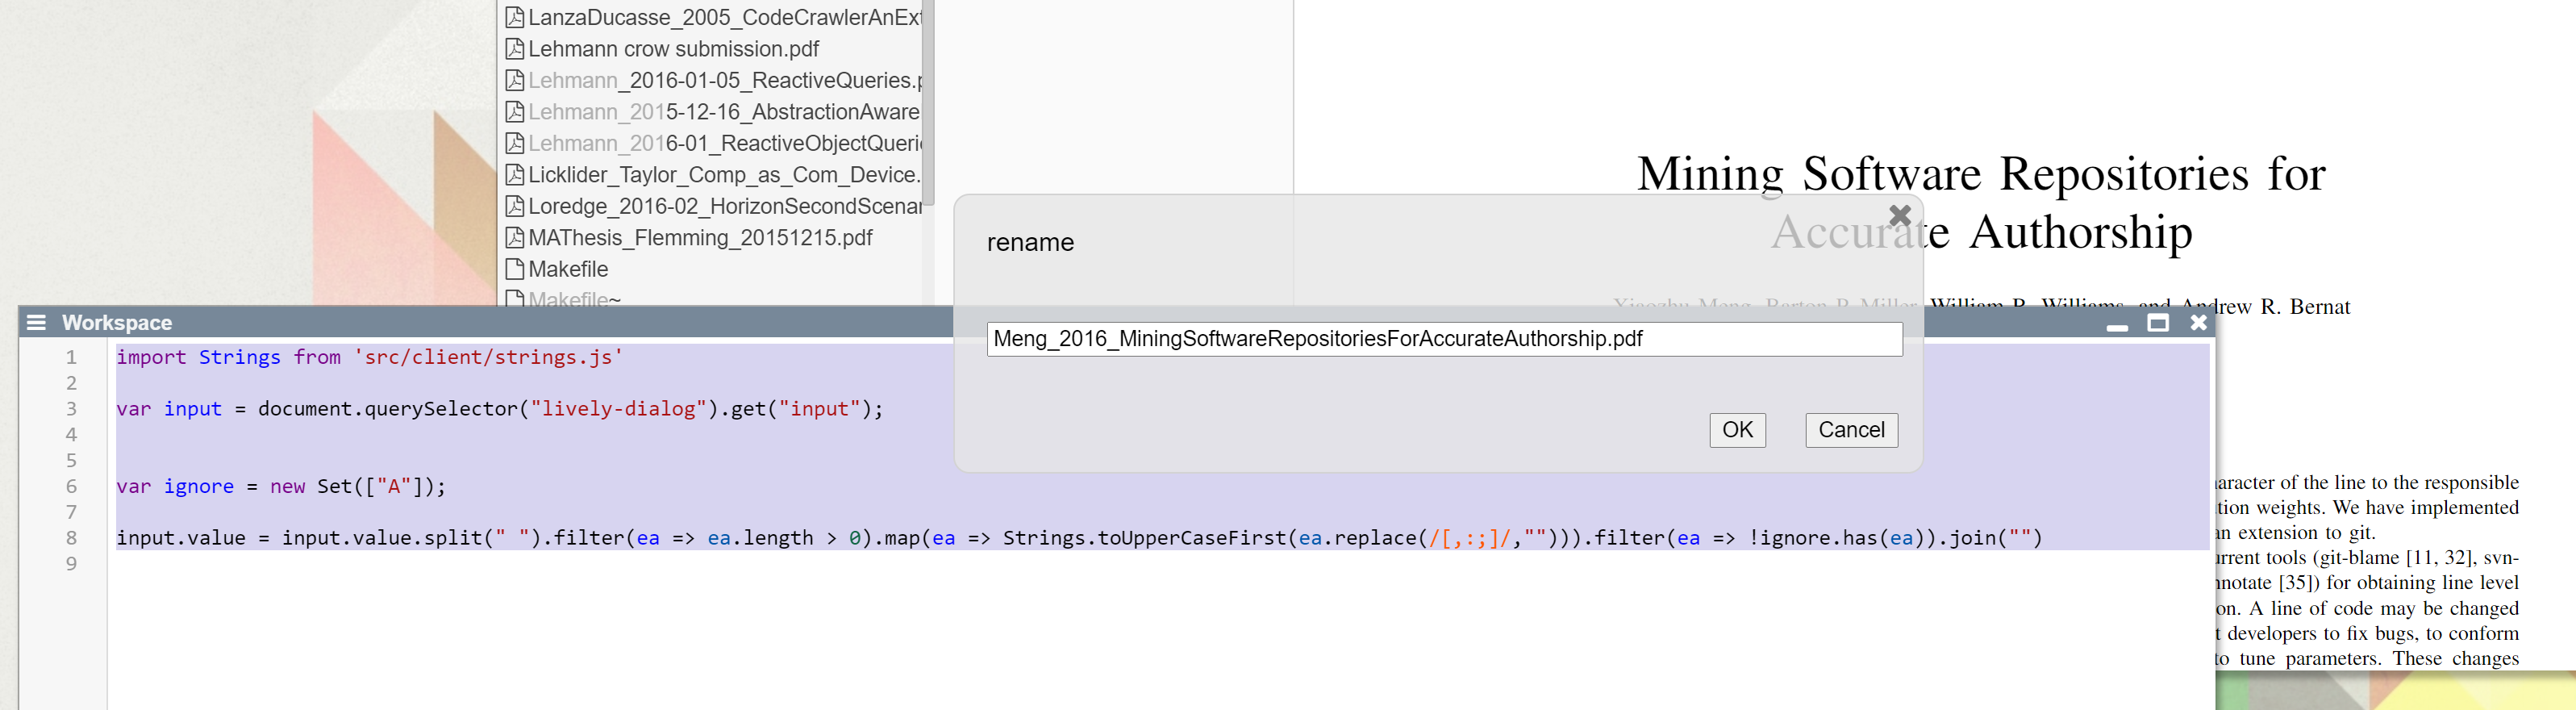
Task: Click the Workspace window title bar label
Action: coord(117,322)
